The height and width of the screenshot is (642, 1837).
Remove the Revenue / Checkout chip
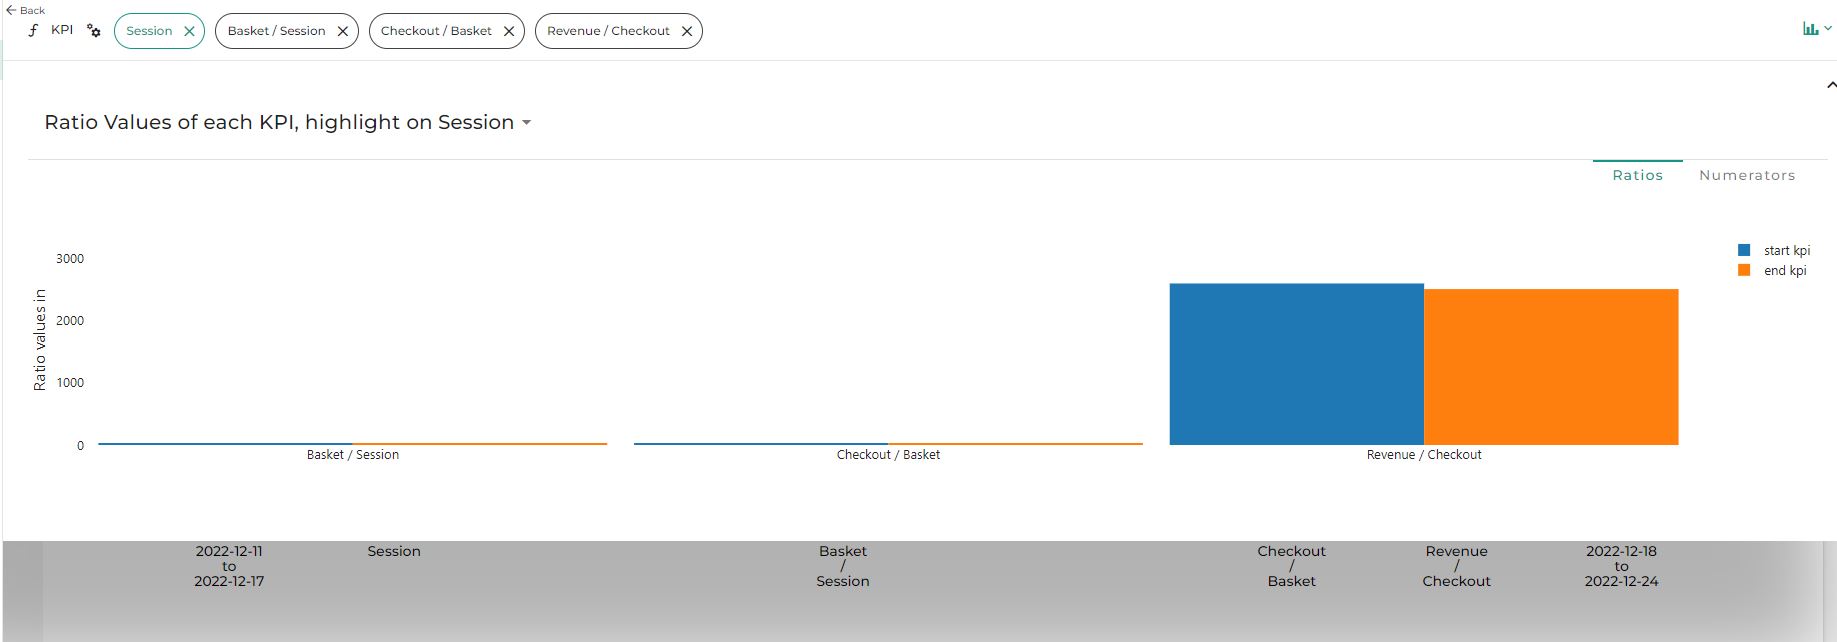[686, 31]
